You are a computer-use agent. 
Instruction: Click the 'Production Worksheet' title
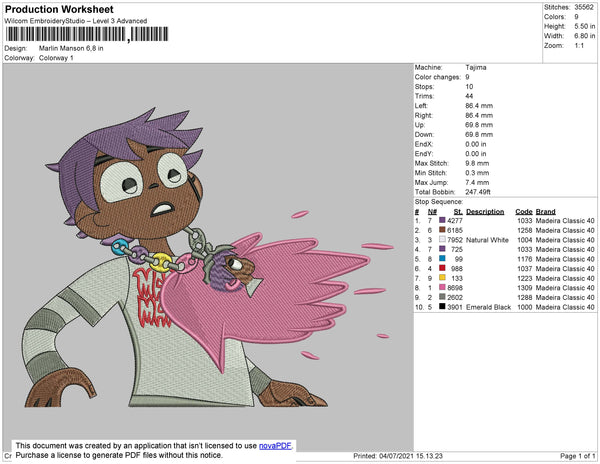click(59, 9)
